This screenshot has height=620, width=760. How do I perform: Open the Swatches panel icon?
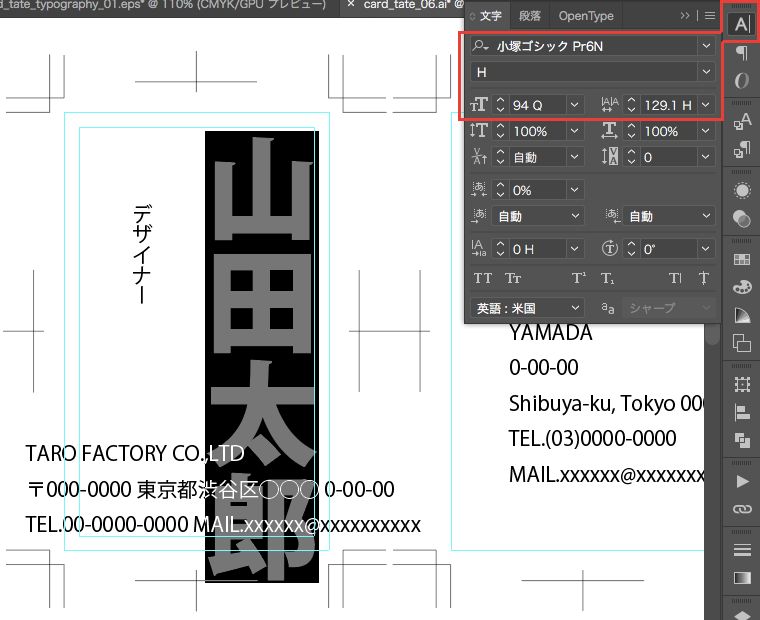tap(741, 259)
